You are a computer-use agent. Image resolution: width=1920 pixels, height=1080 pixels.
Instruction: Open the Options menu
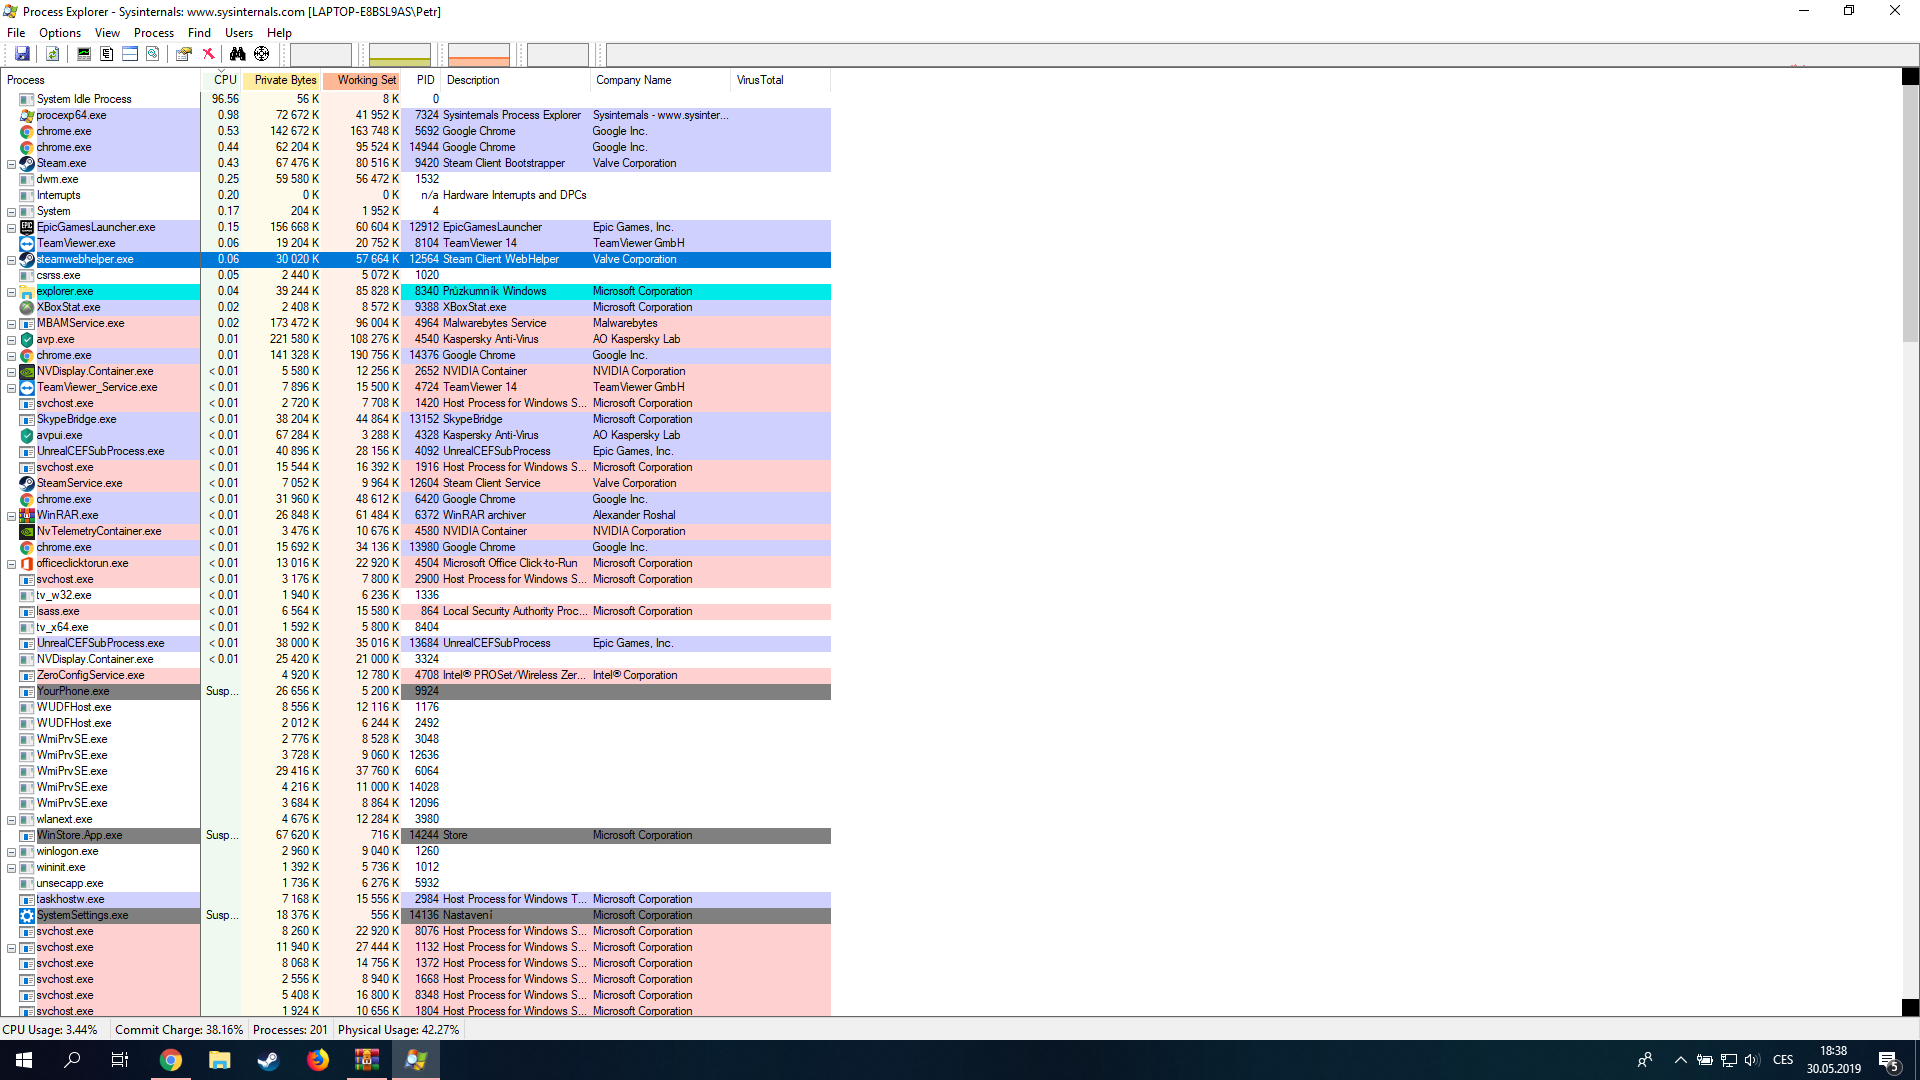pos(60,33)
